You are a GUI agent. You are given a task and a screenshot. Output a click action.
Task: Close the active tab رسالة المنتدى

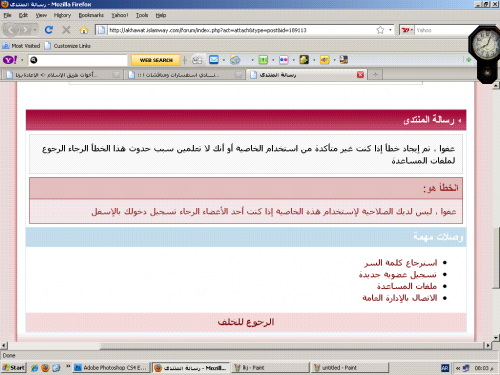click(360, 75)
